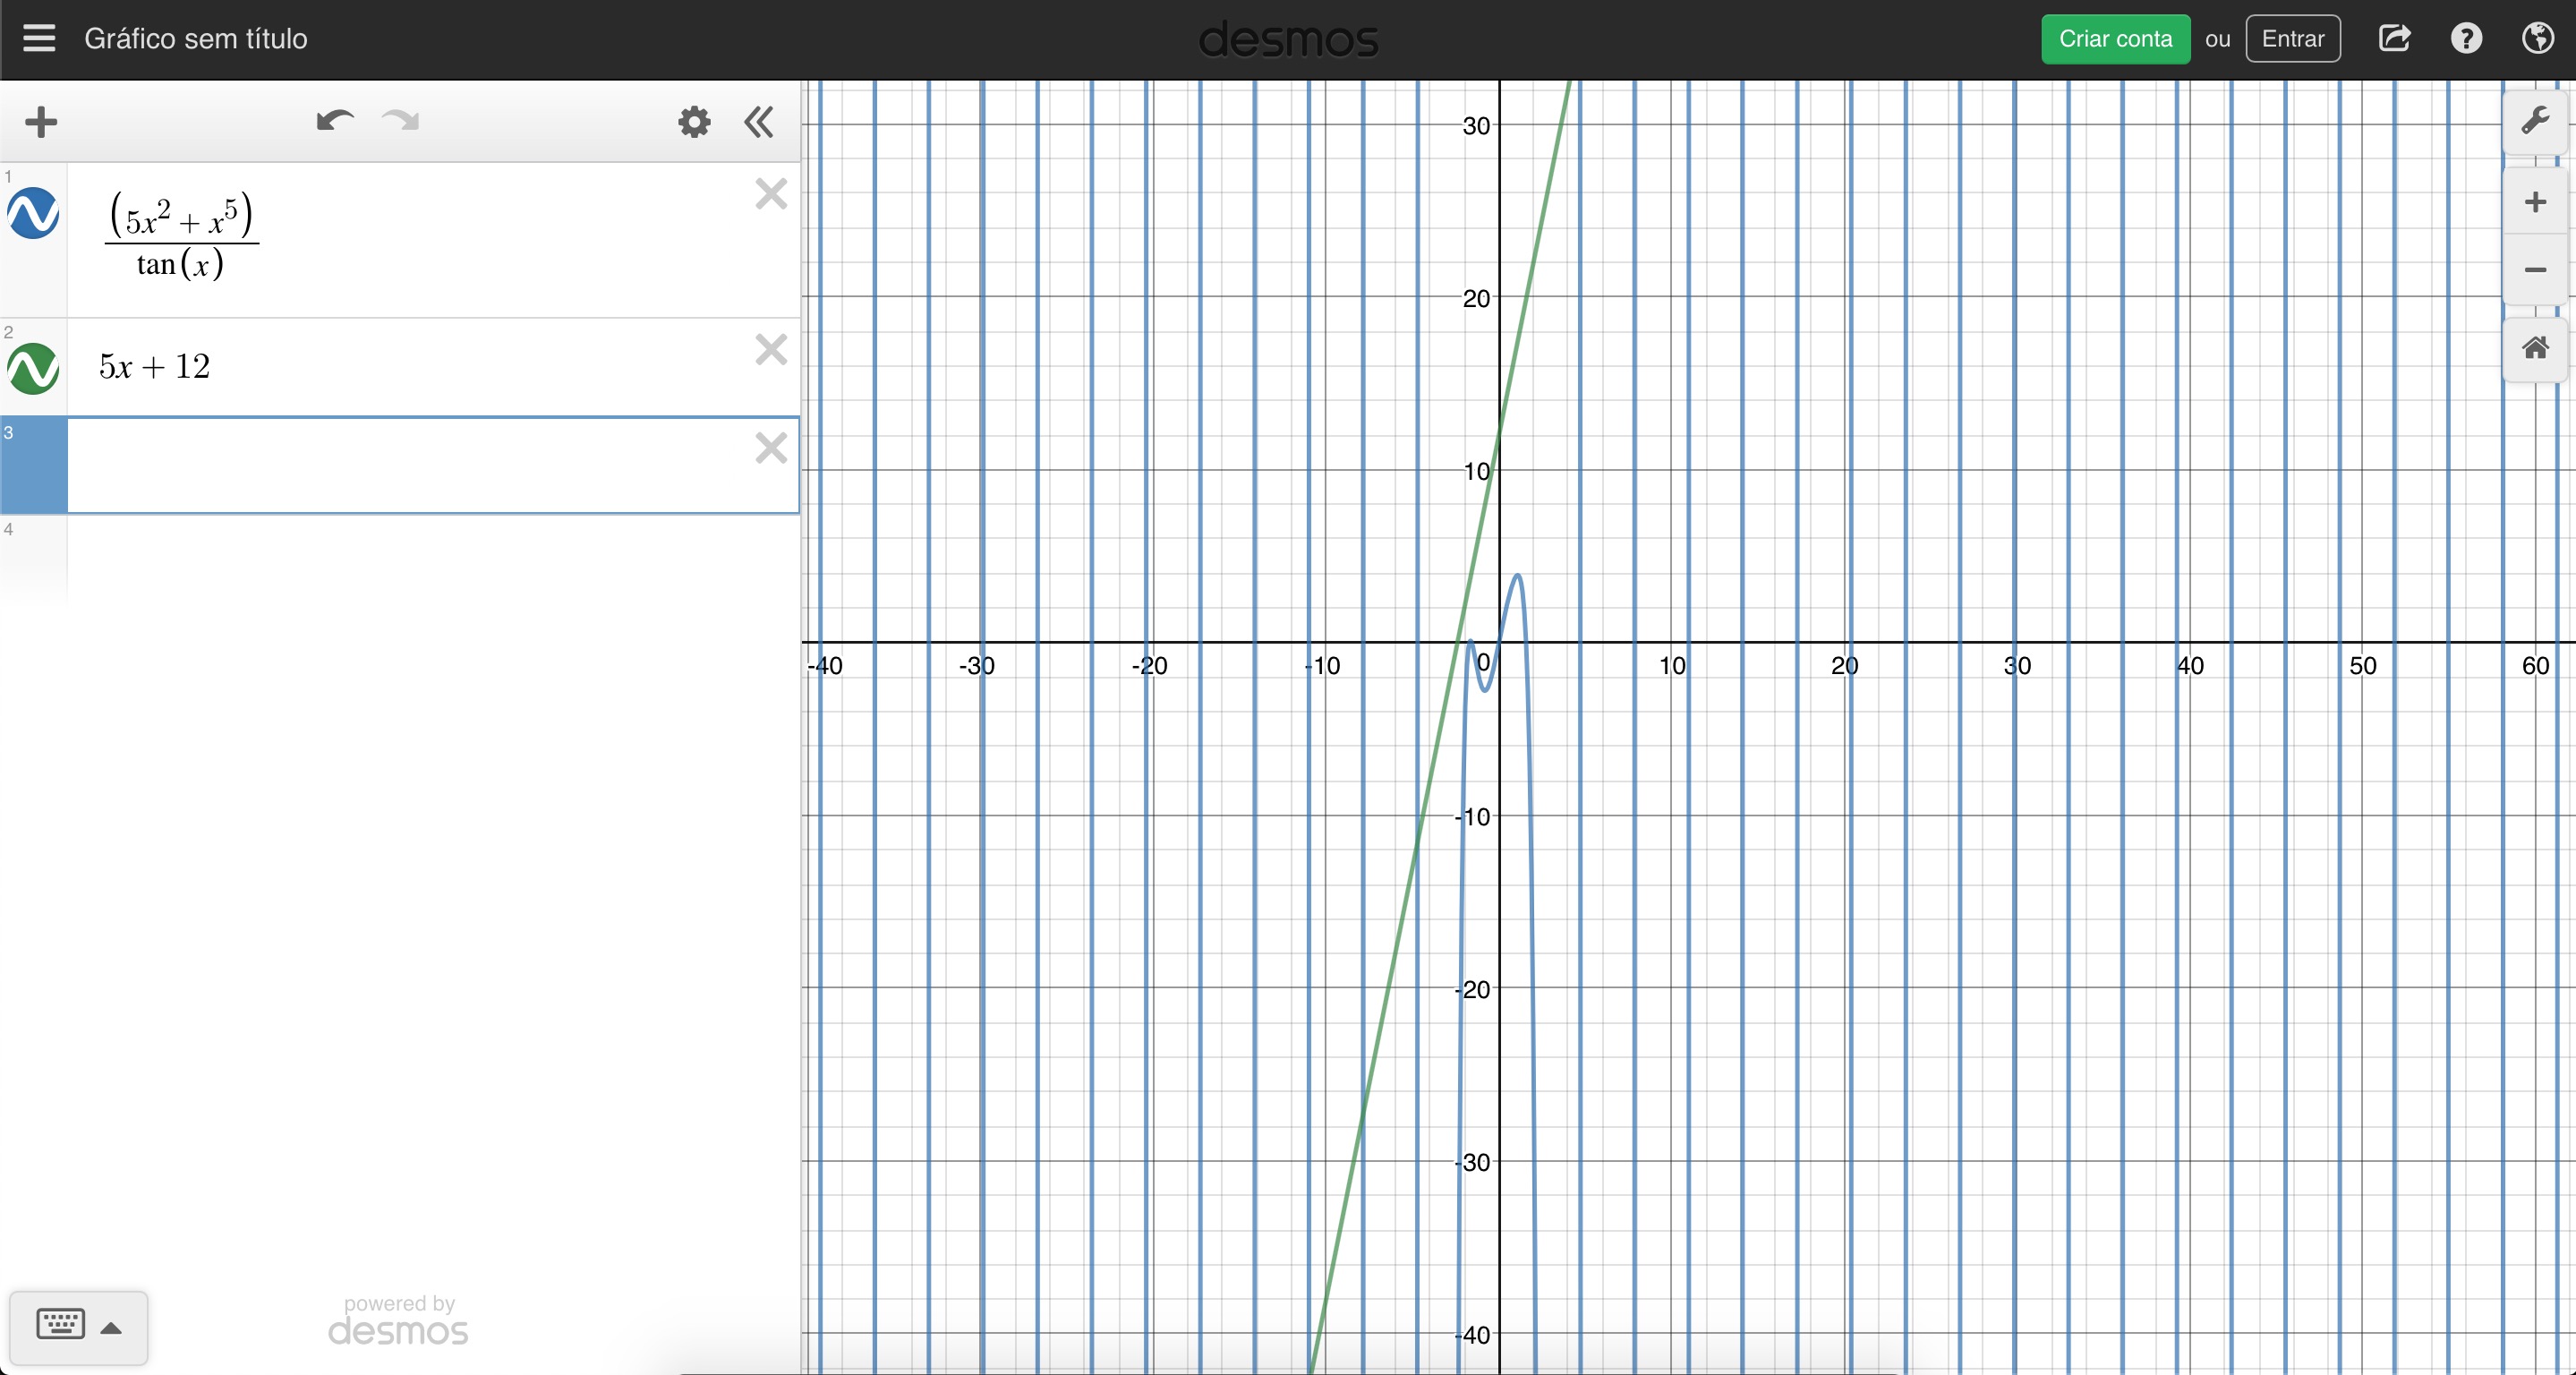Image resolution: width=2576 pixels, height=1375 pixels.
Task: Share the graph
Action: pyautogui.click(x=2394, y=38)
